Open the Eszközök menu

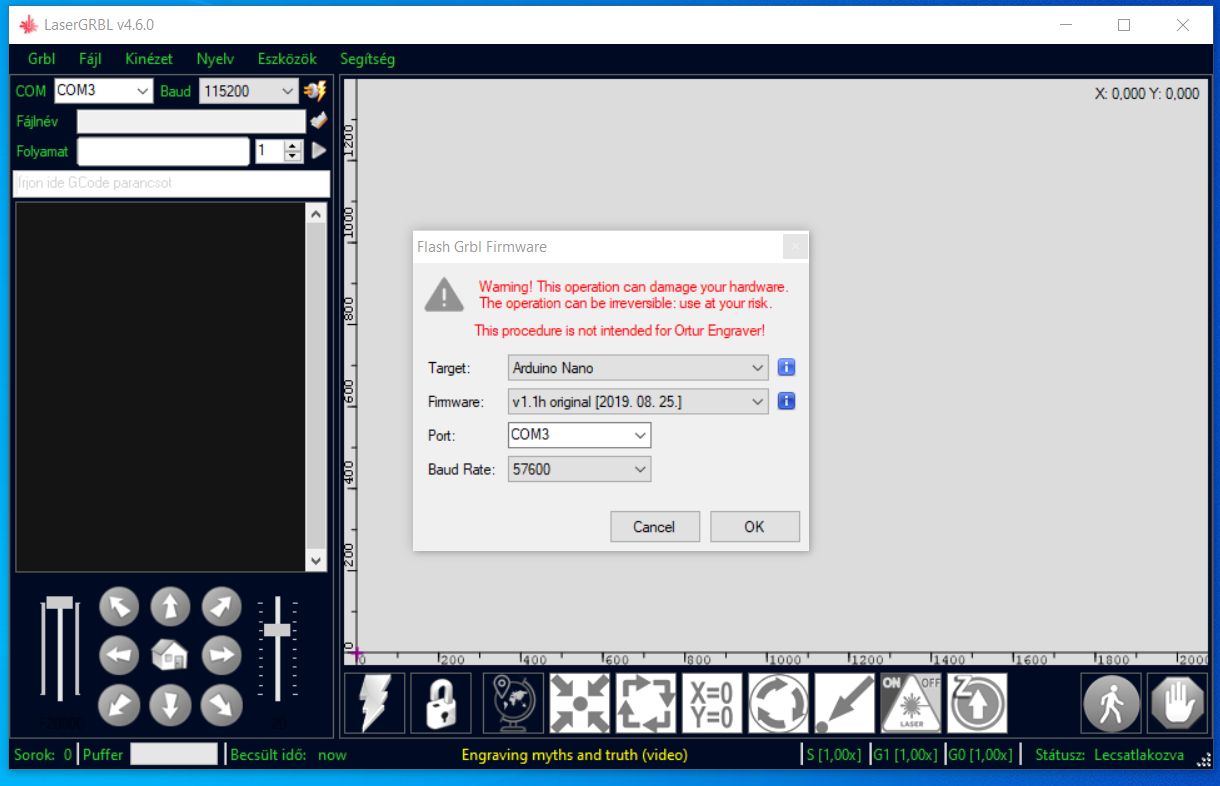[x=287, y=59]
